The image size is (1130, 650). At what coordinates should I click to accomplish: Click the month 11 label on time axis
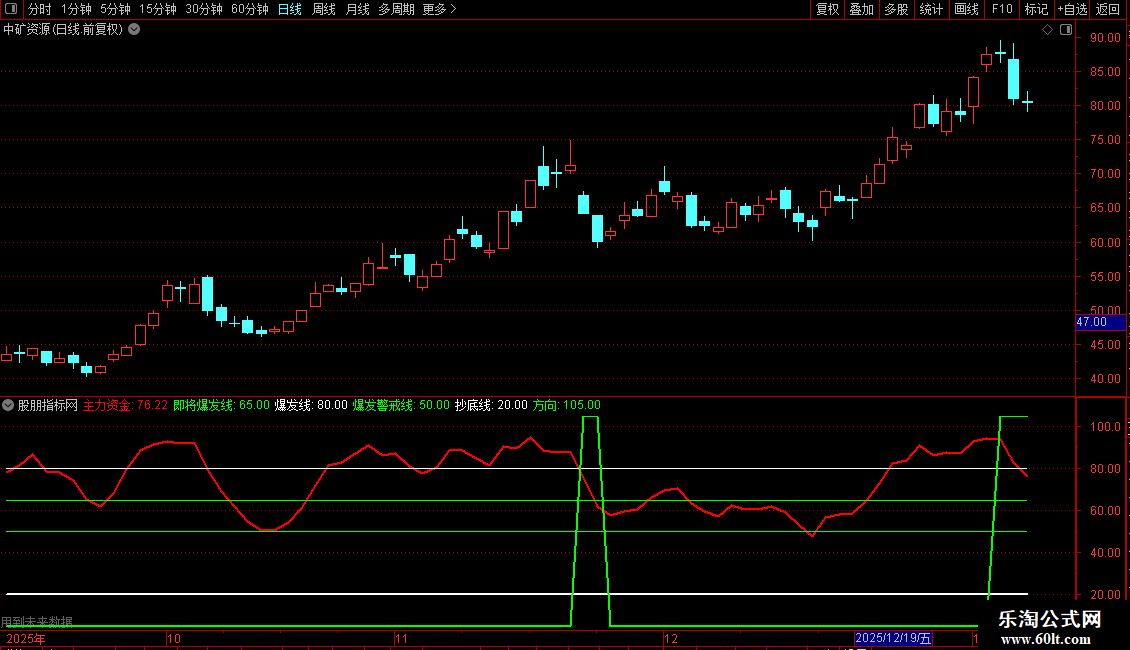click(401, 638)
